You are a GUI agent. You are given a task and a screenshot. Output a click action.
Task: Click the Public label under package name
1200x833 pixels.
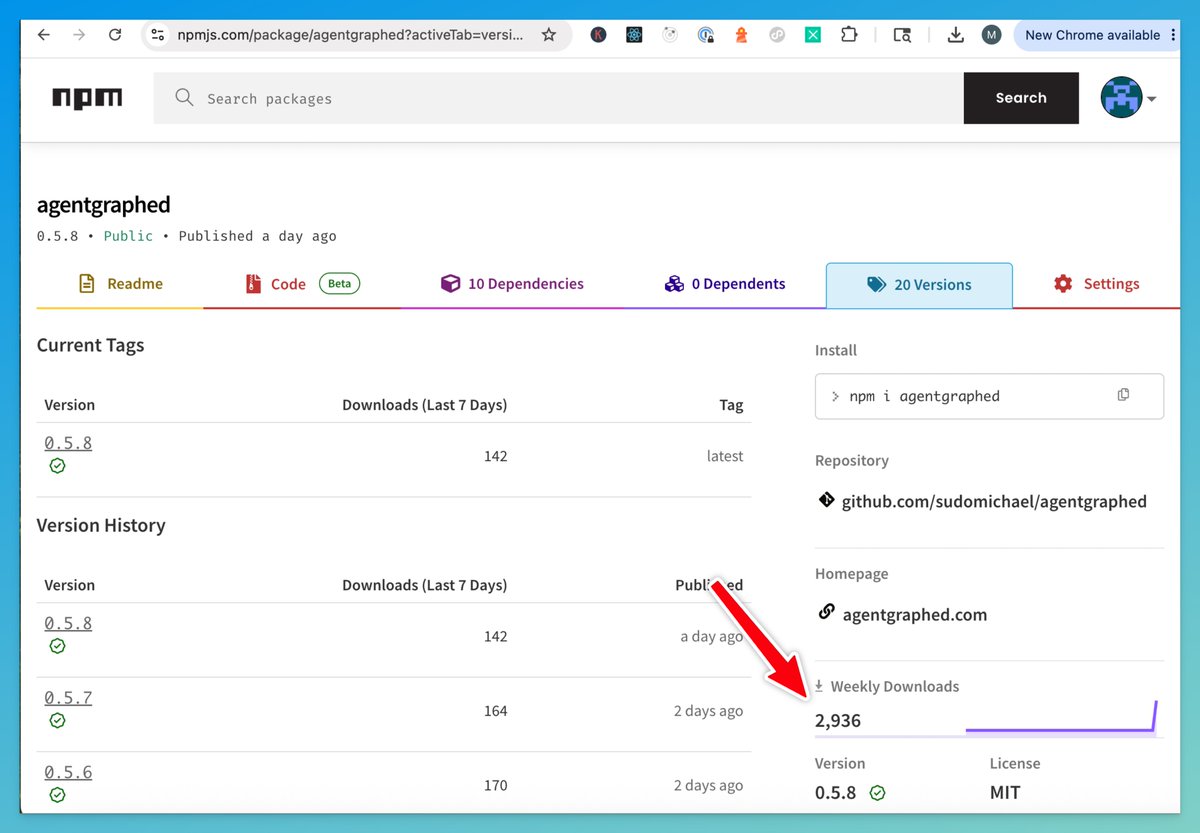pos(129,236)
